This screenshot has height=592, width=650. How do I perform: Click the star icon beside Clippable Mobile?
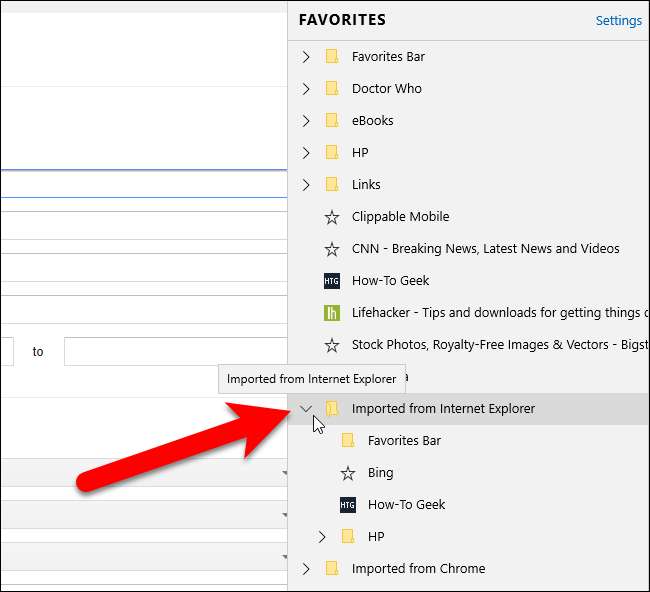[332, 217]
